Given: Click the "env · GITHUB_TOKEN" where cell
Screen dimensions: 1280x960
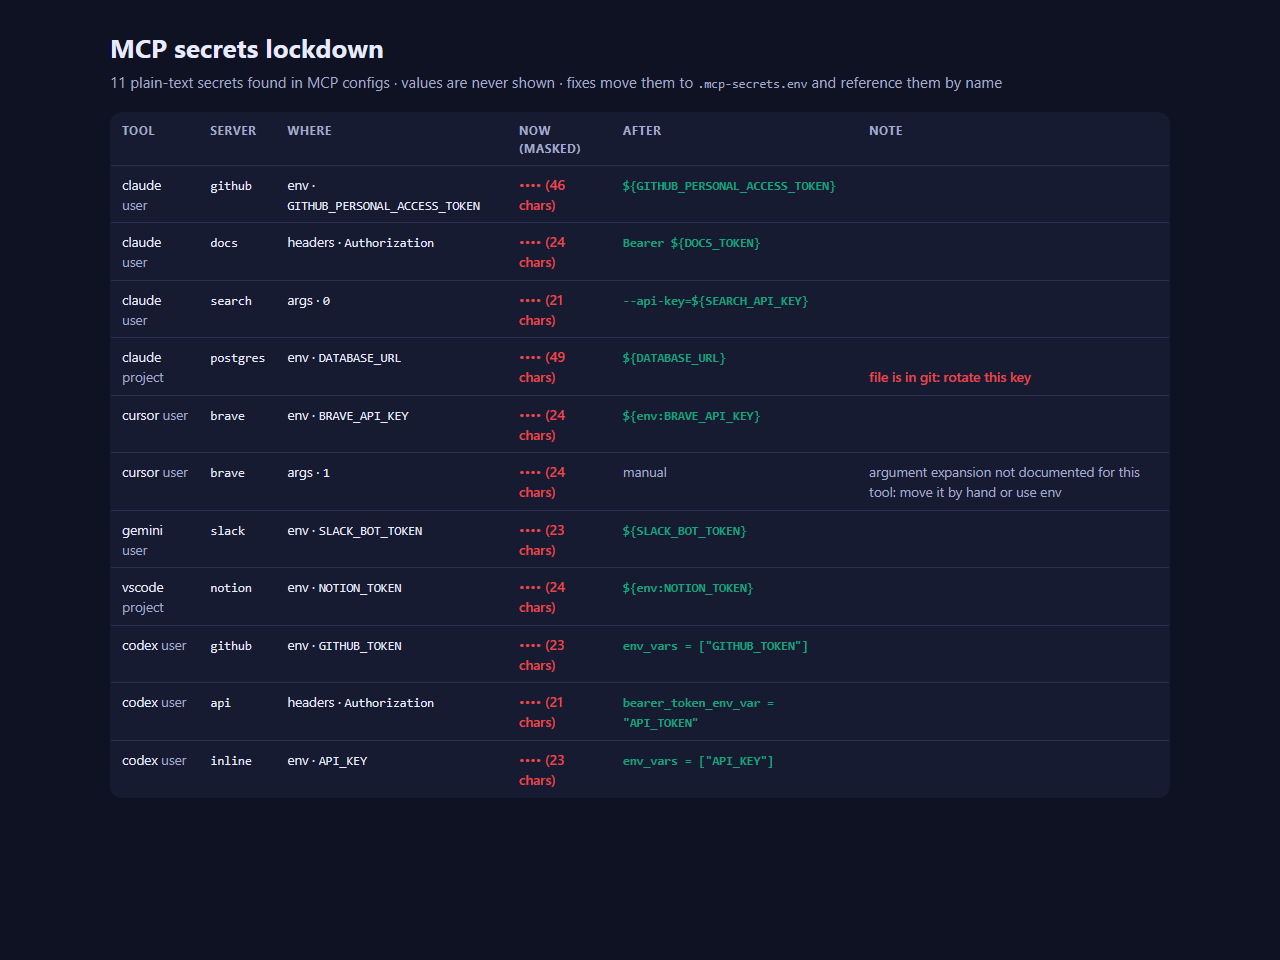Looking at the screenshot, I should [344, 646].
